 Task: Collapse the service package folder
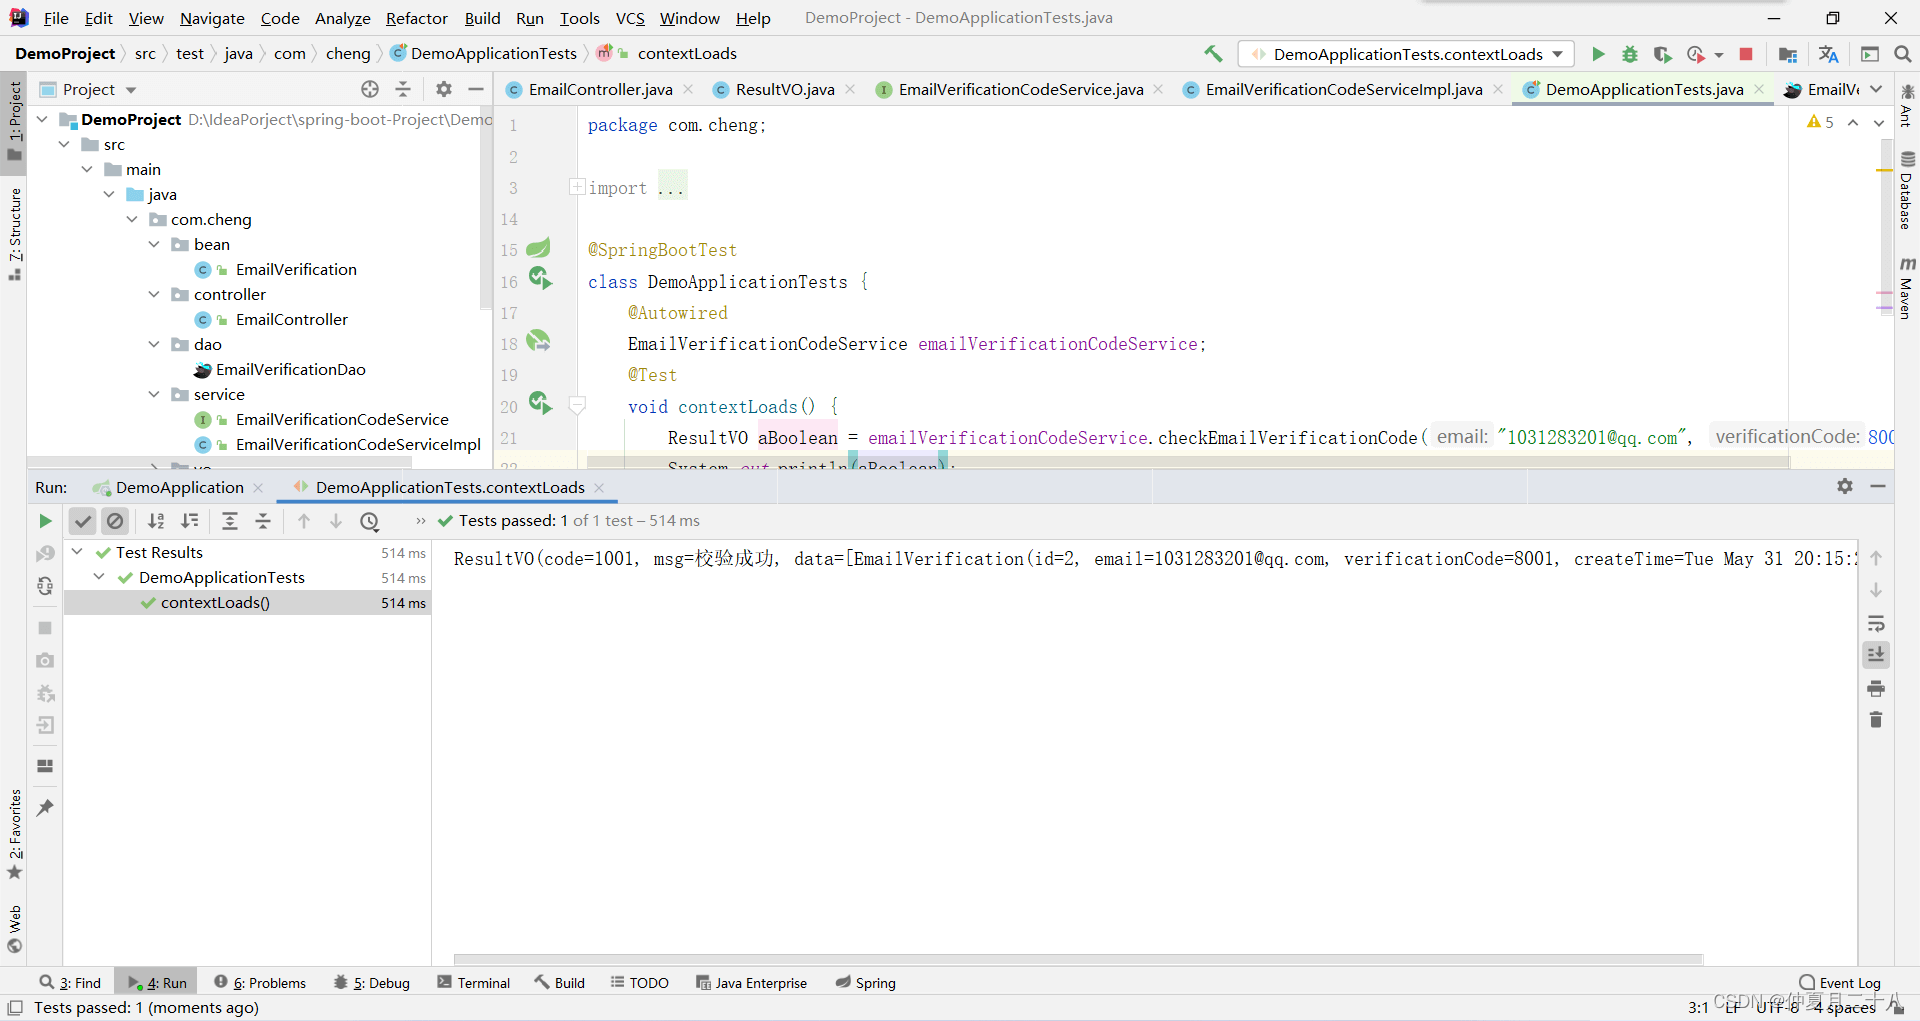point(154,395)
